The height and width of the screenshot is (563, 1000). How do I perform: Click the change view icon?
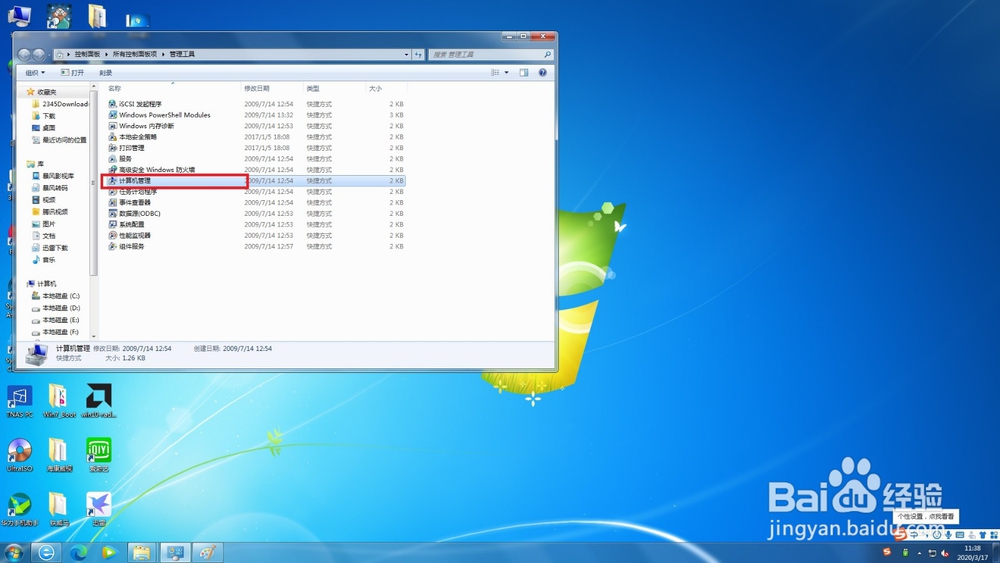(495, 73)
